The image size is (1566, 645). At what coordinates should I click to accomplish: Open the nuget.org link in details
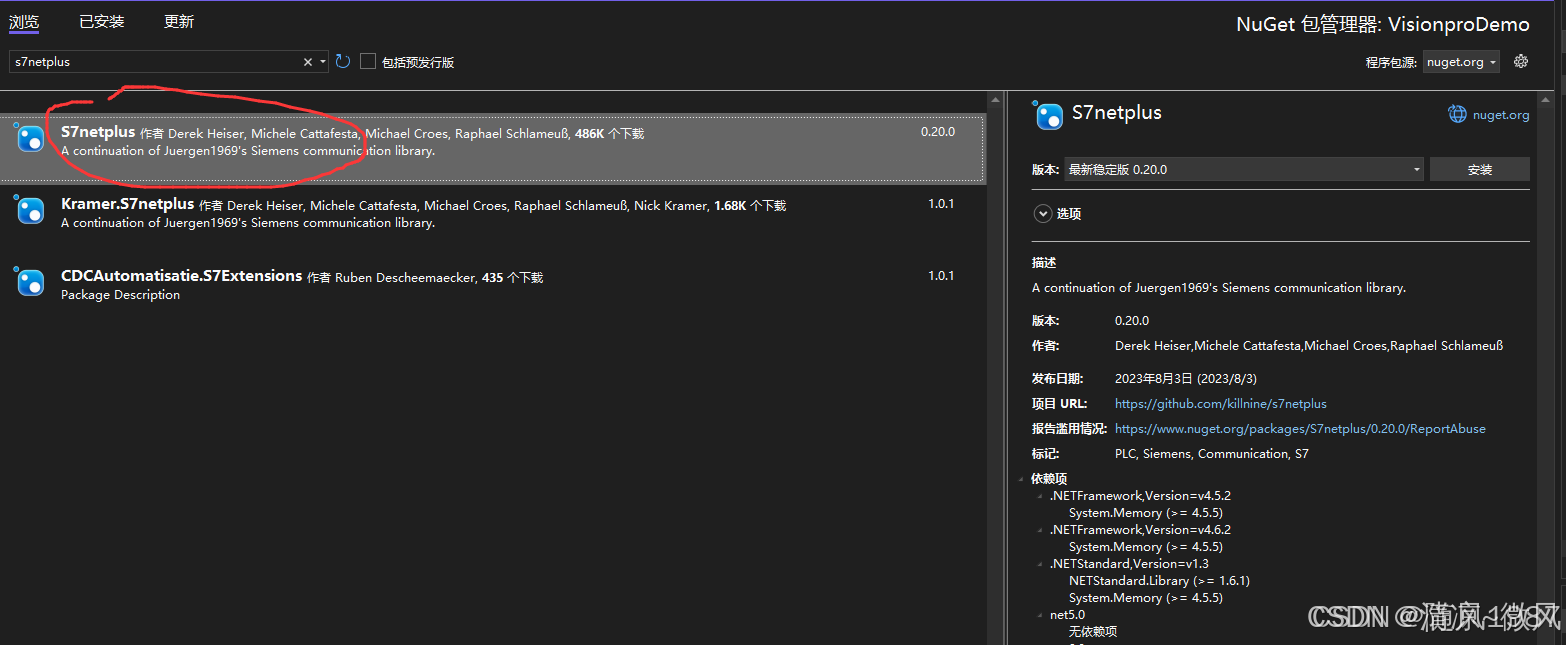[x=1501, y=115]
